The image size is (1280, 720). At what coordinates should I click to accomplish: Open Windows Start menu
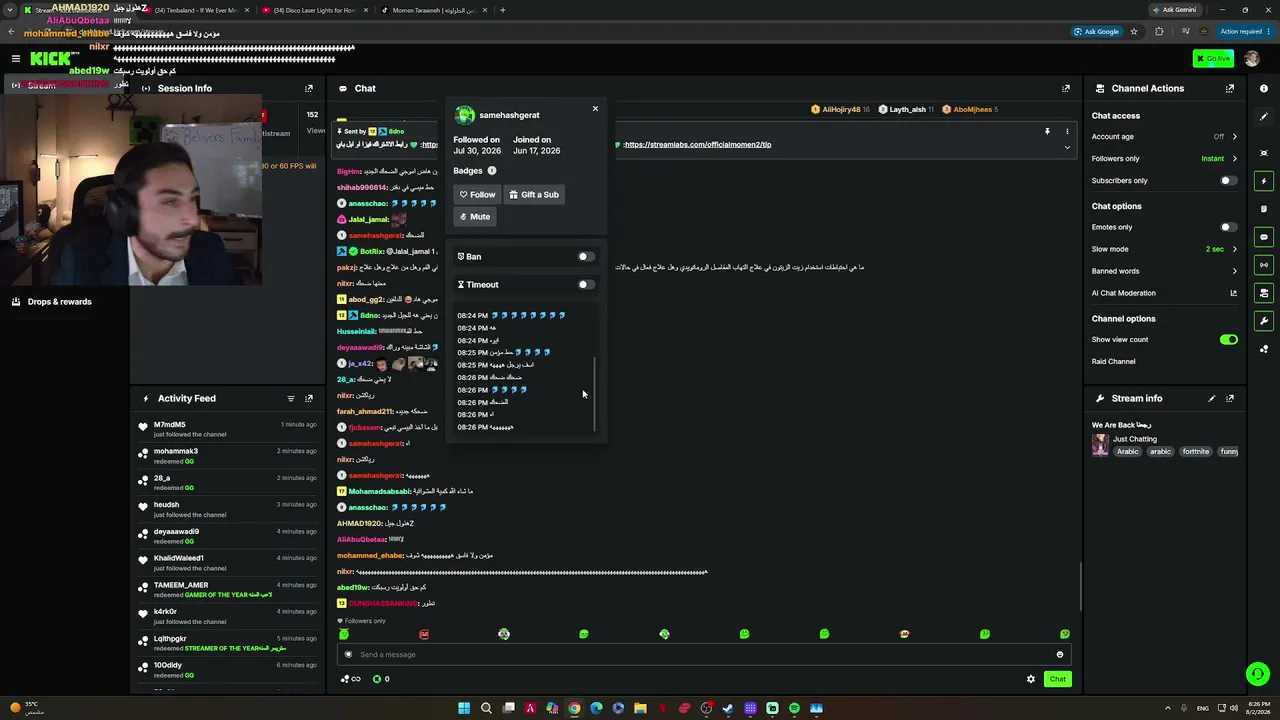(464, 708)
